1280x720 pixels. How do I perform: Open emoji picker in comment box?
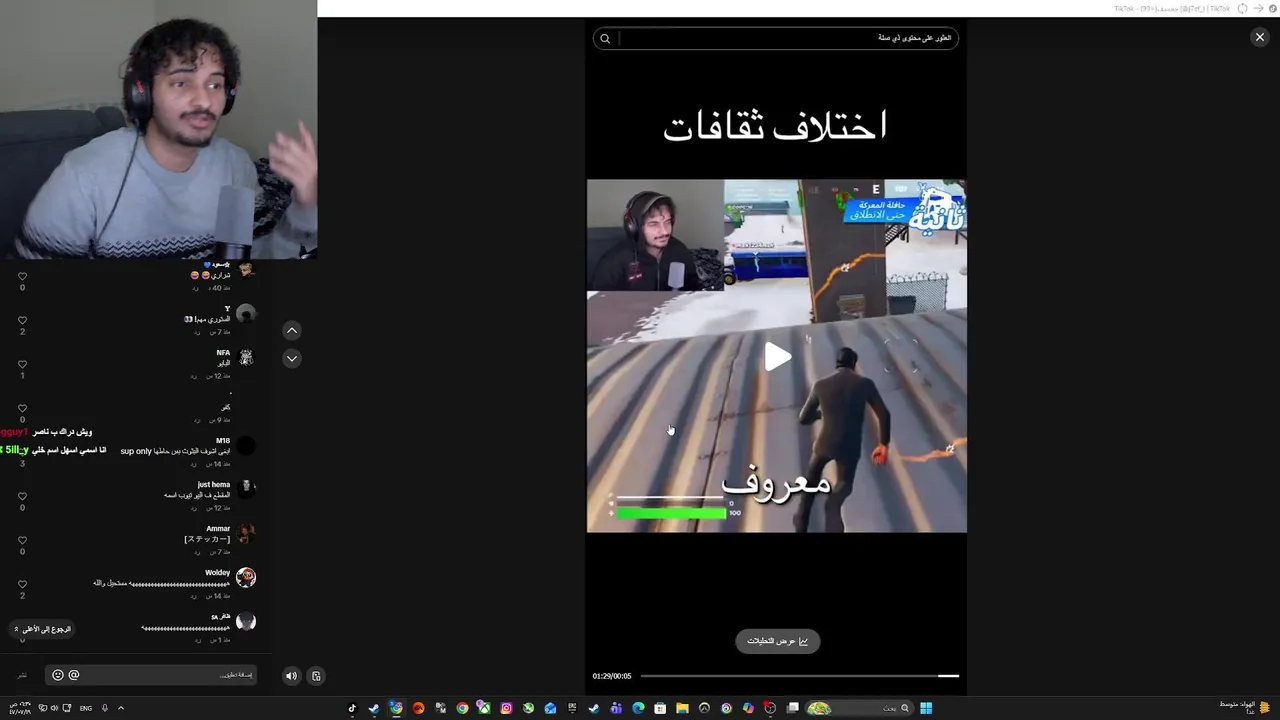point(58,675)
